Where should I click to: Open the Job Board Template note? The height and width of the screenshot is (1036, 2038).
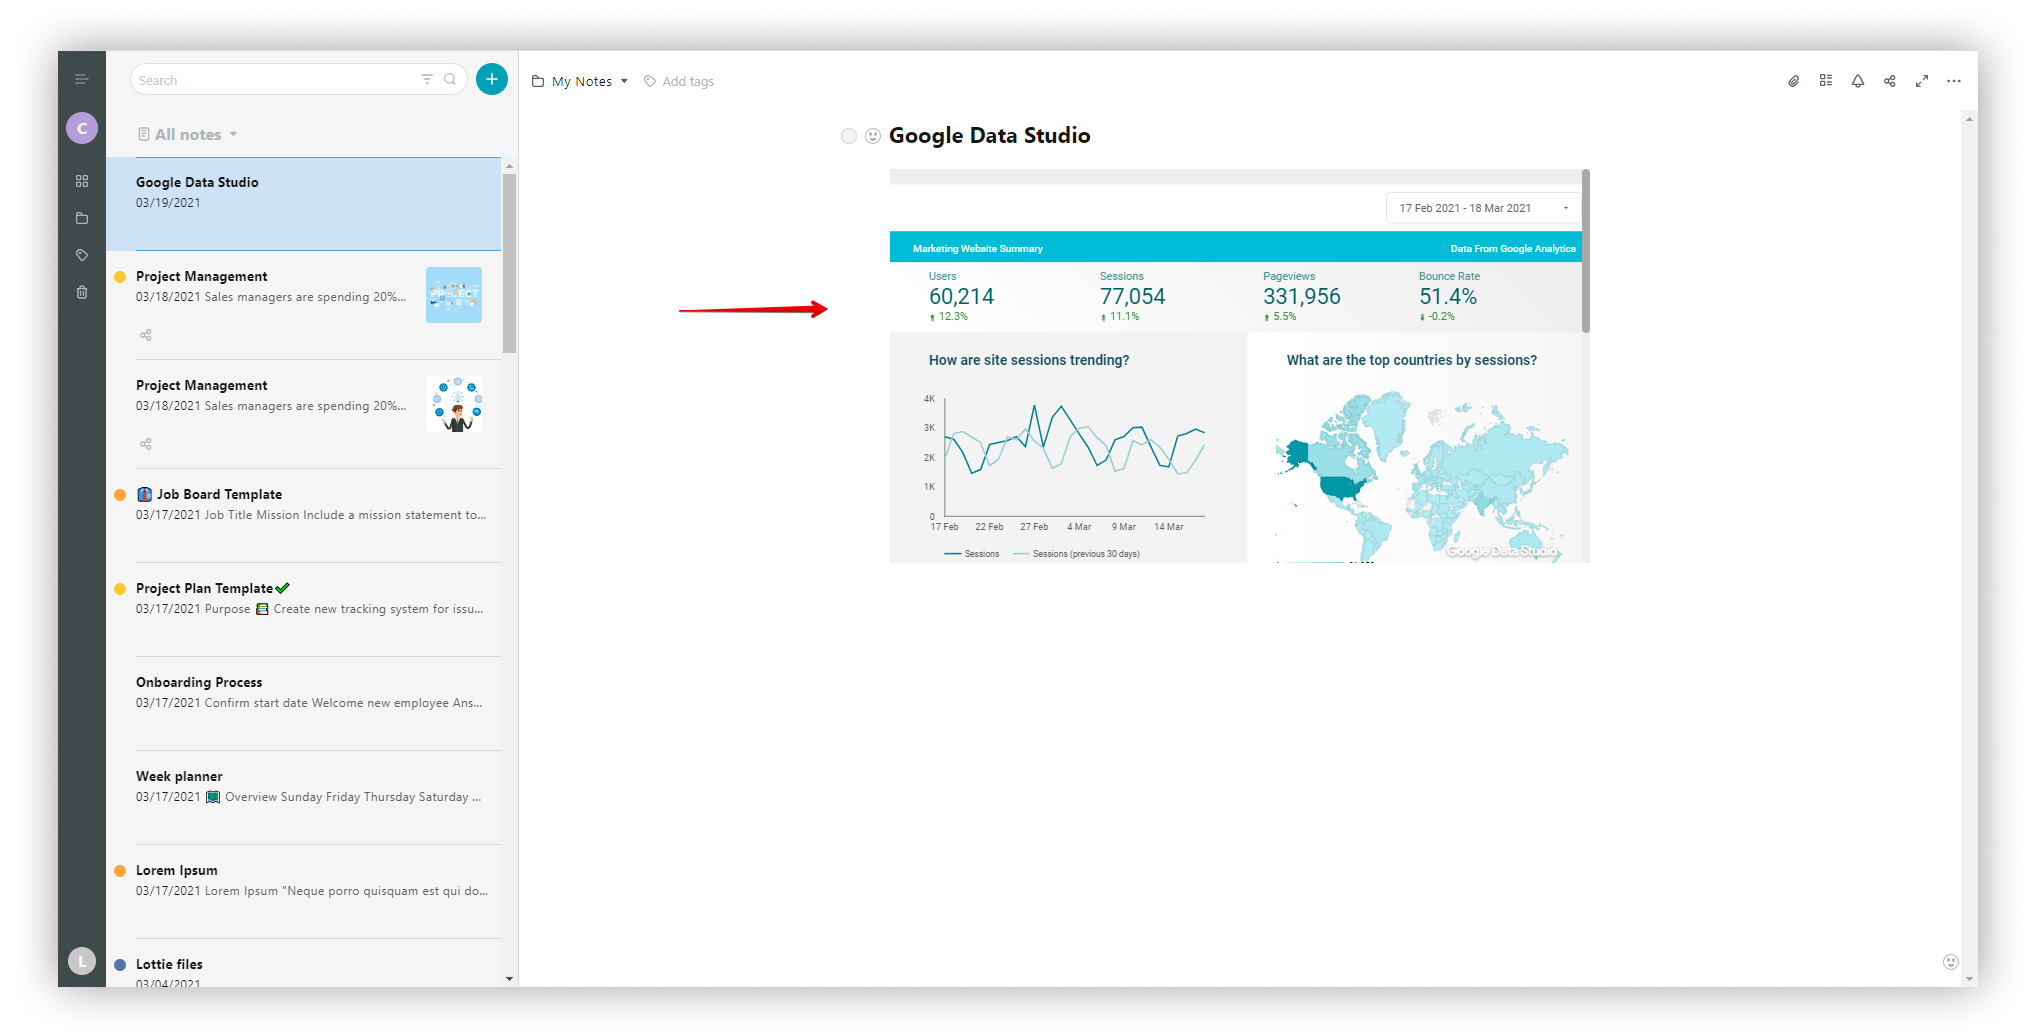304,516
